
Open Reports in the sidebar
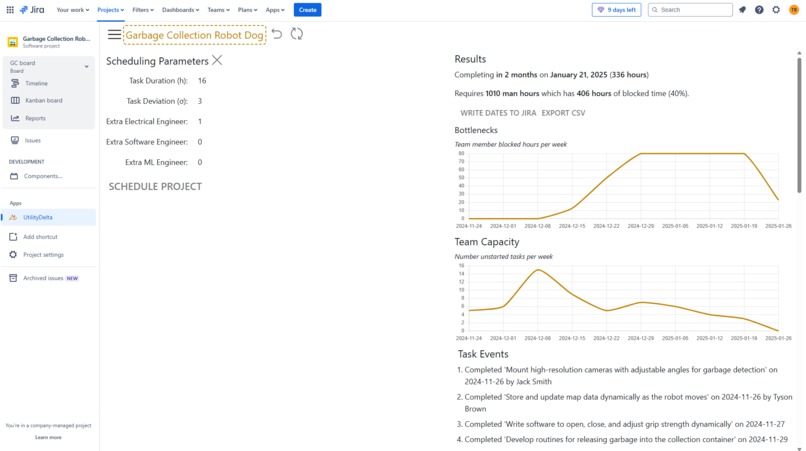(x=35, y=118)
